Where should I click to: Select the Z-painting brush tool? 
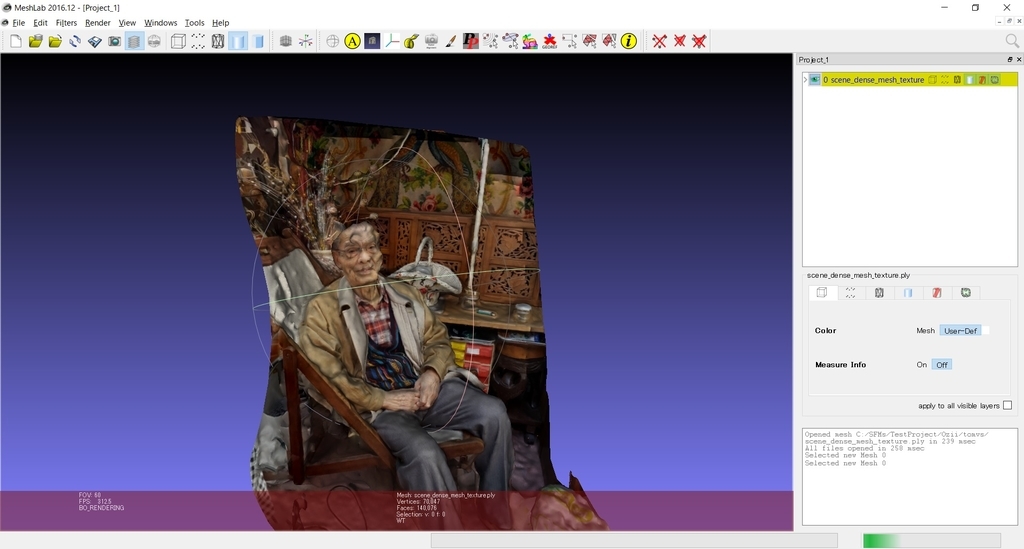pos(451,41)
